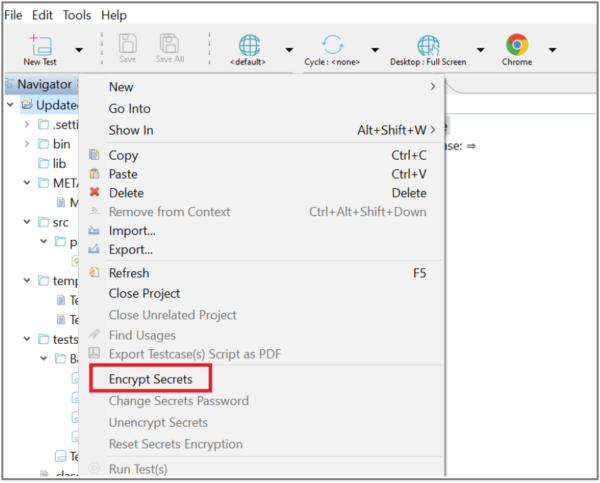This screenshot has height=483, width=600.
Task: Click the Update project folder icon
Action: click(26, 104)
